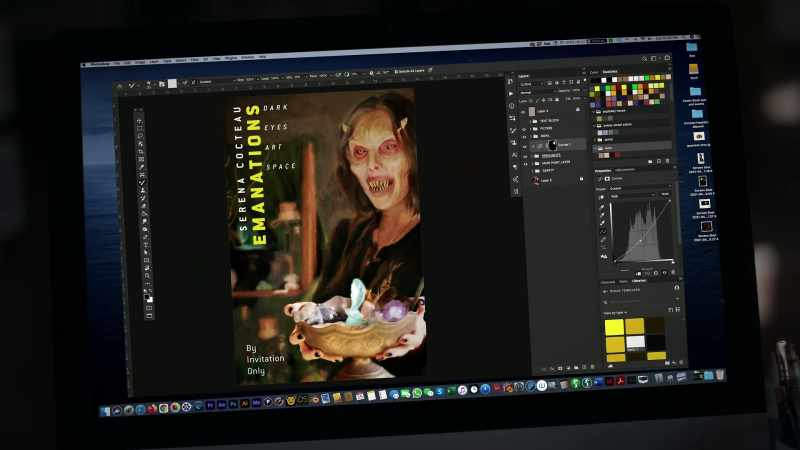Switch to the Color tab beside Swatches
Viewport: 800px width, 450px height.
click(x=593, y=72)
